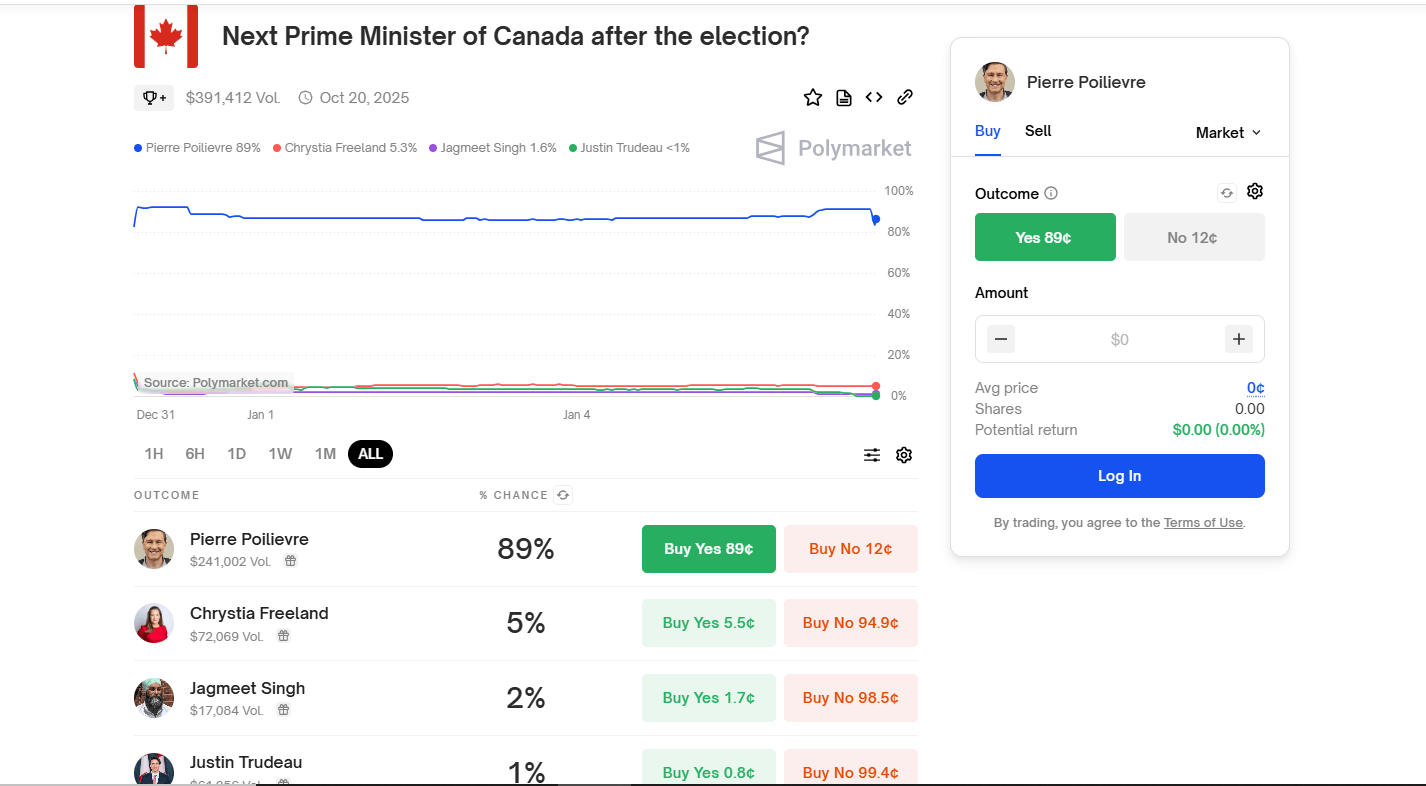The height and width of the screenshot is (786, 1426).
Task: Click the chart filter sliders icon
Action: pos(872,455)
